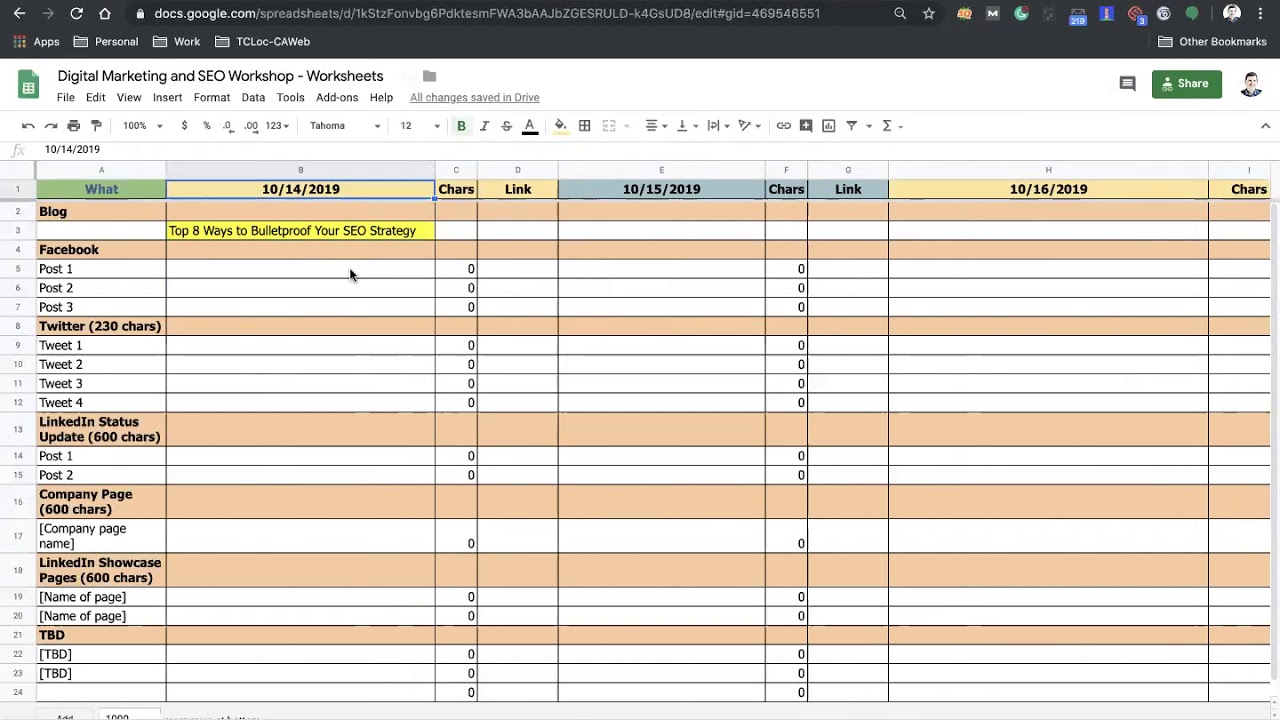
Task: Select row 13 header
Action: [18, 430]
